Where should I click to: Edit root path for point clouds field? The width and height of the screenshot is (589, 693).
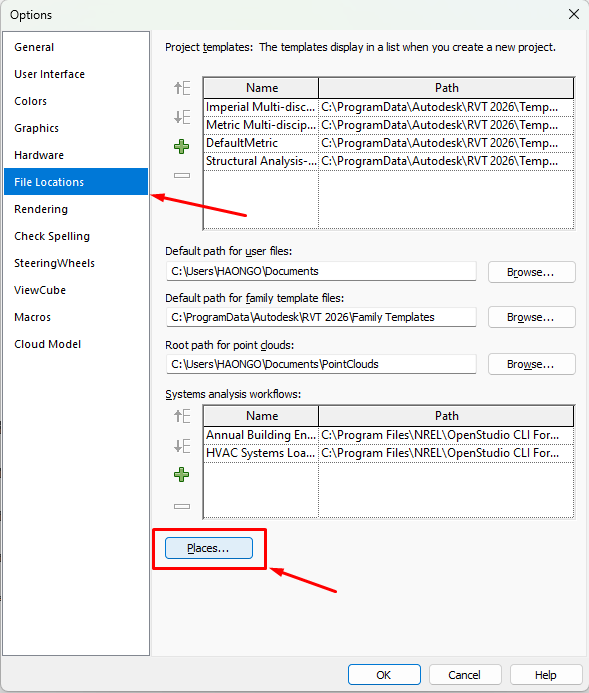pyautogui.click(x=321, y=364)
